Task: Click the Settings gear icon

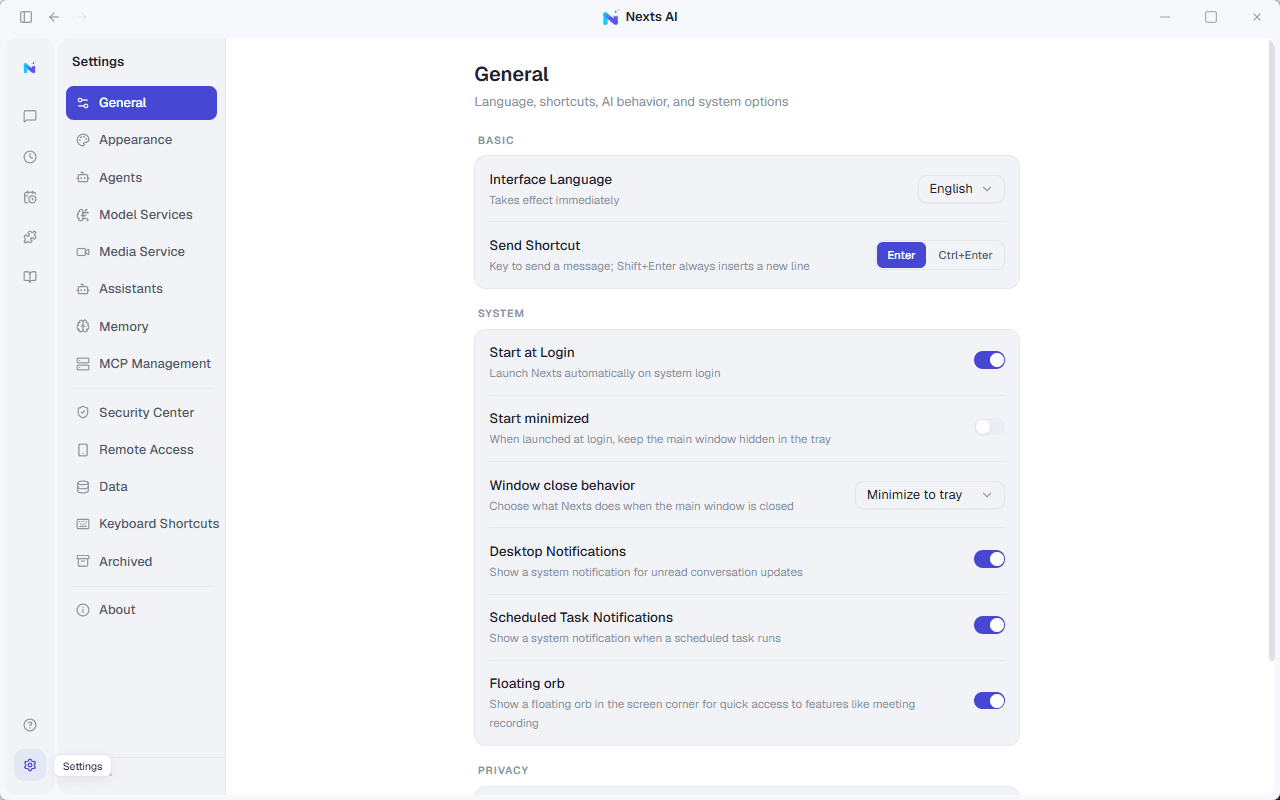Action: click(x=30, y=765)
